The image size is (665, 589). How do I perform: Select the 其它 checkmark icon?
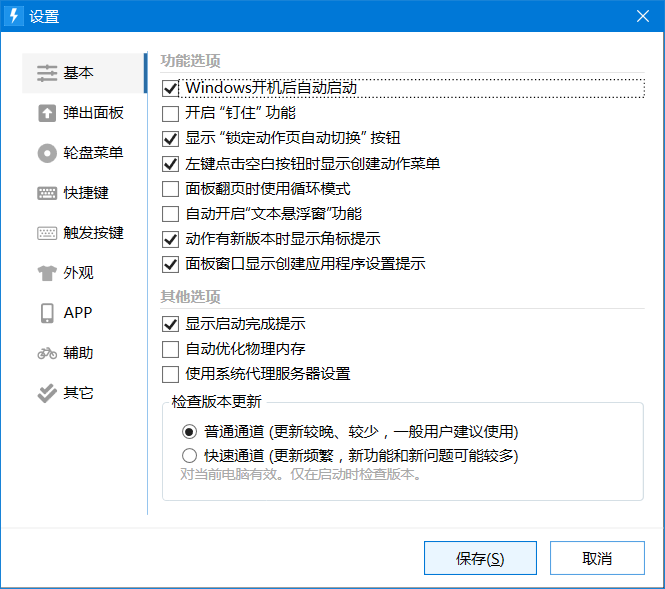click(47, 393)
